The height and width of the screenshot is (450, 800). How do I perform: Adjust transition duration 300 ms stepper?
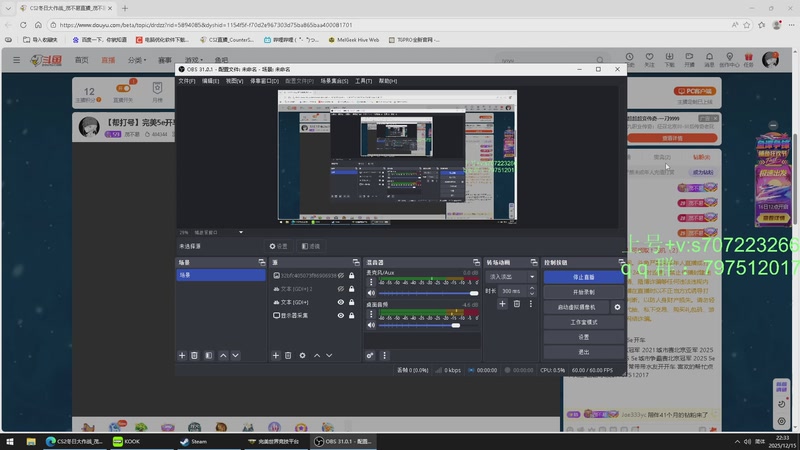(x=532, y=291)
